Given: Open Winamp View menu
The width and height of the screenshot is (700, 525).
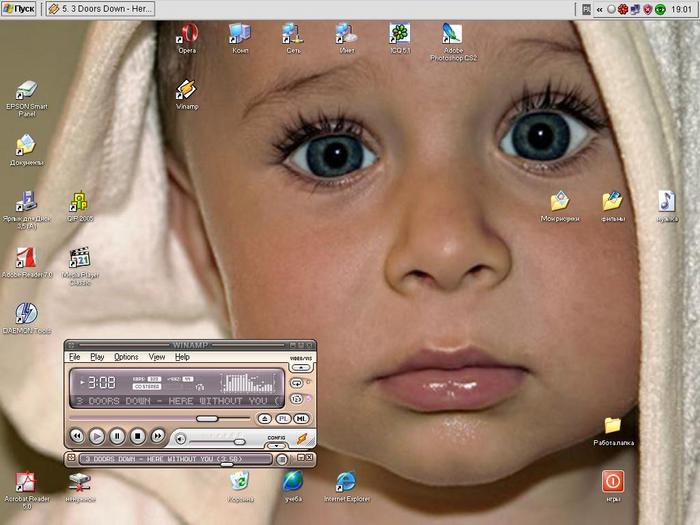Looking at the screenshot, I should [157, 357].
